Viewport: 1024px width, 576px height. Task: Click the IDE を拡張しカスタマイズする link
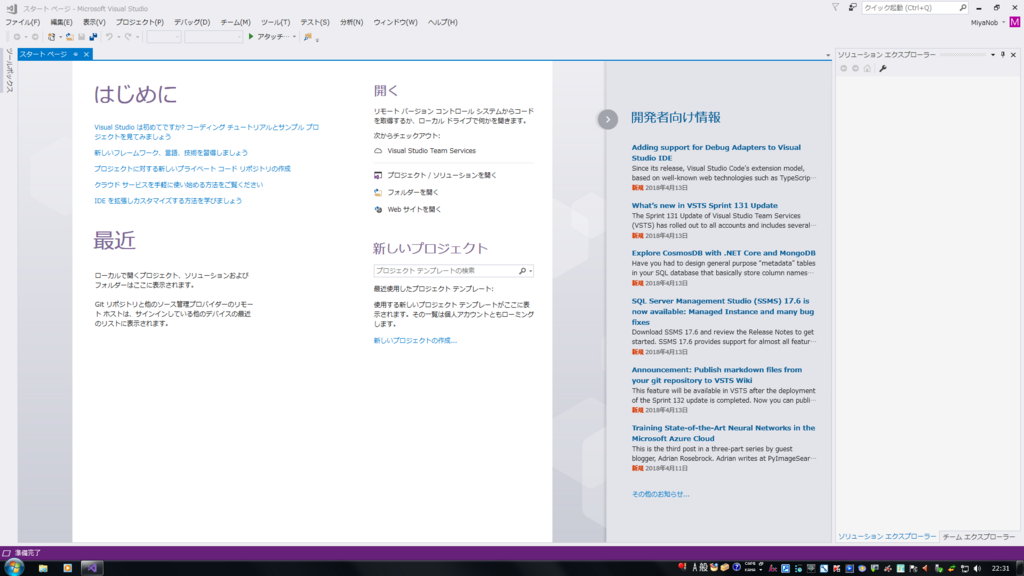168,201
